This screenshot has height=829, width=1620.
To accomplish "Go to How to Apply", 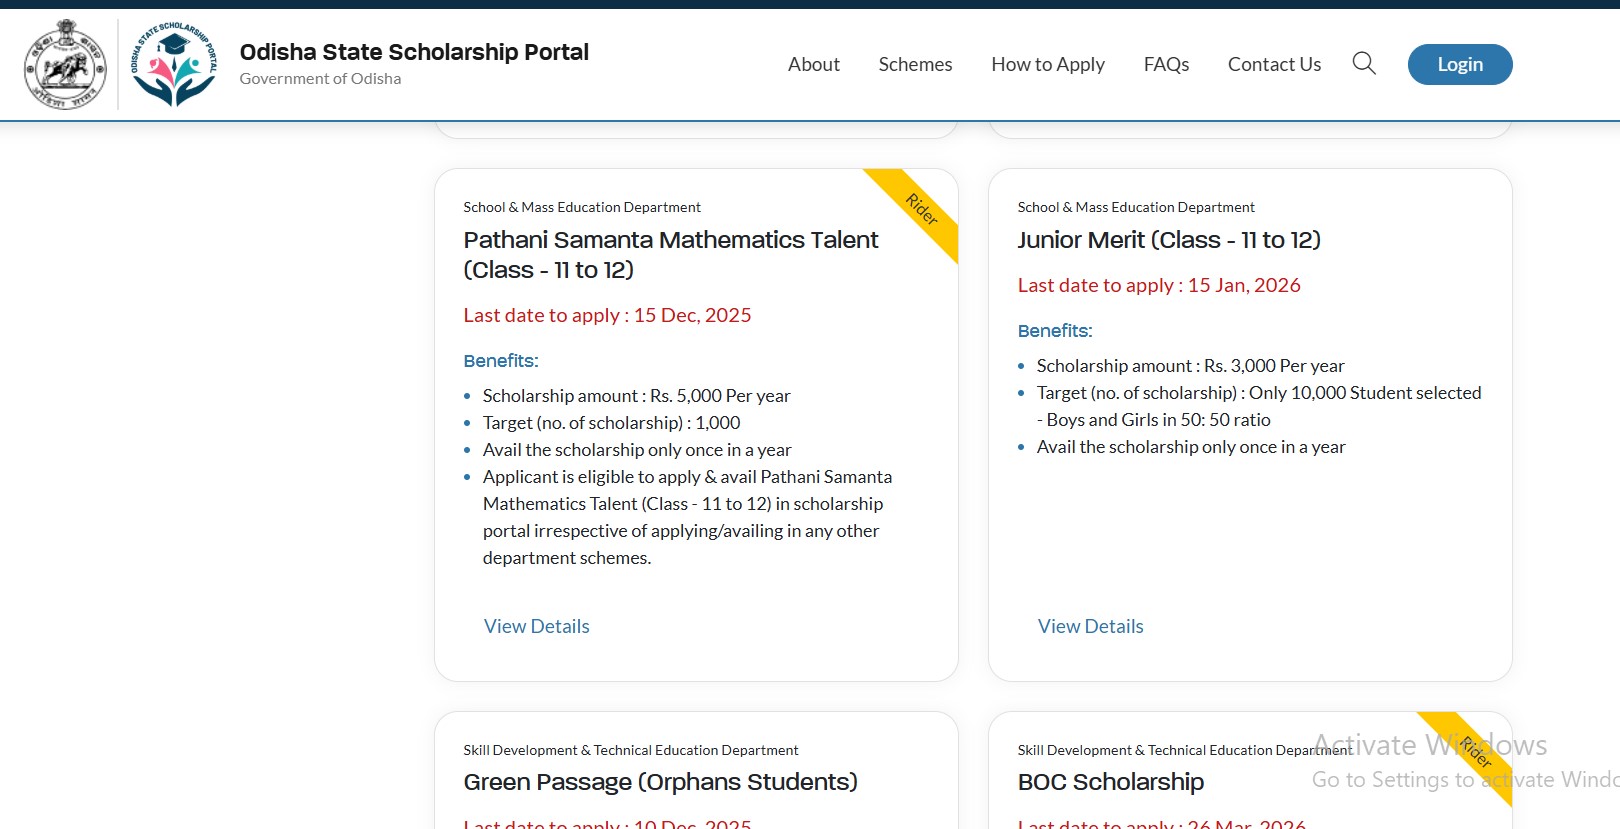I will coord(1048,64).
